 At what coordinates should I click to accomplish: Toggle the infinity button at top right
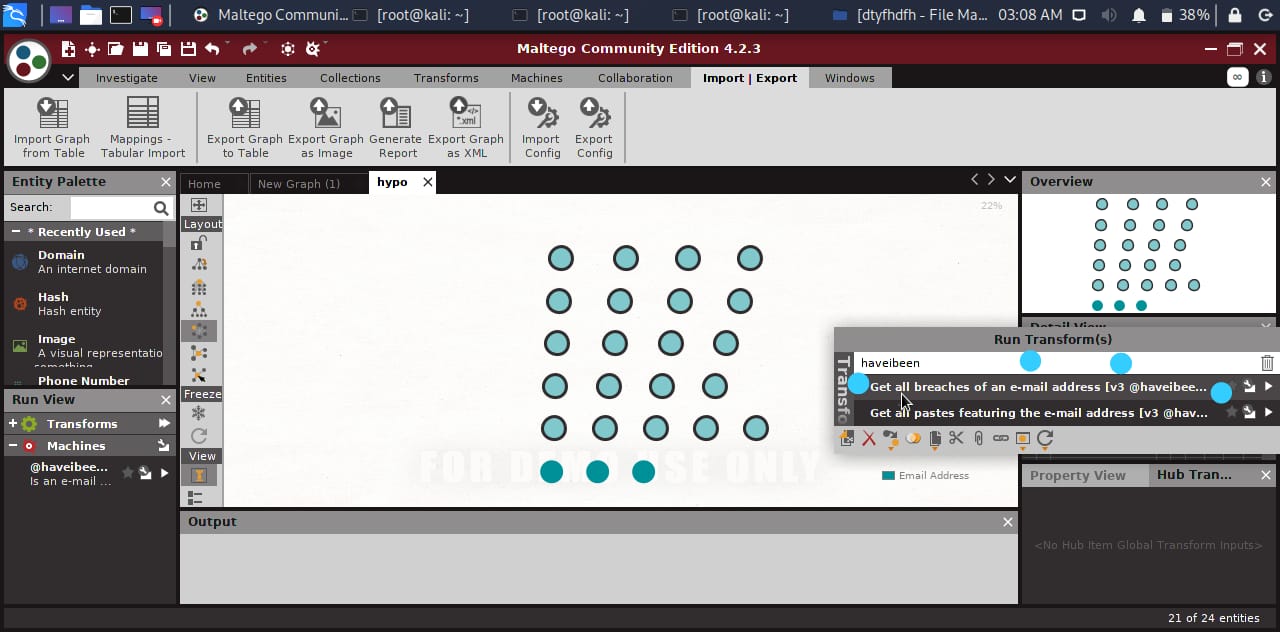(x=1238, y=77)
